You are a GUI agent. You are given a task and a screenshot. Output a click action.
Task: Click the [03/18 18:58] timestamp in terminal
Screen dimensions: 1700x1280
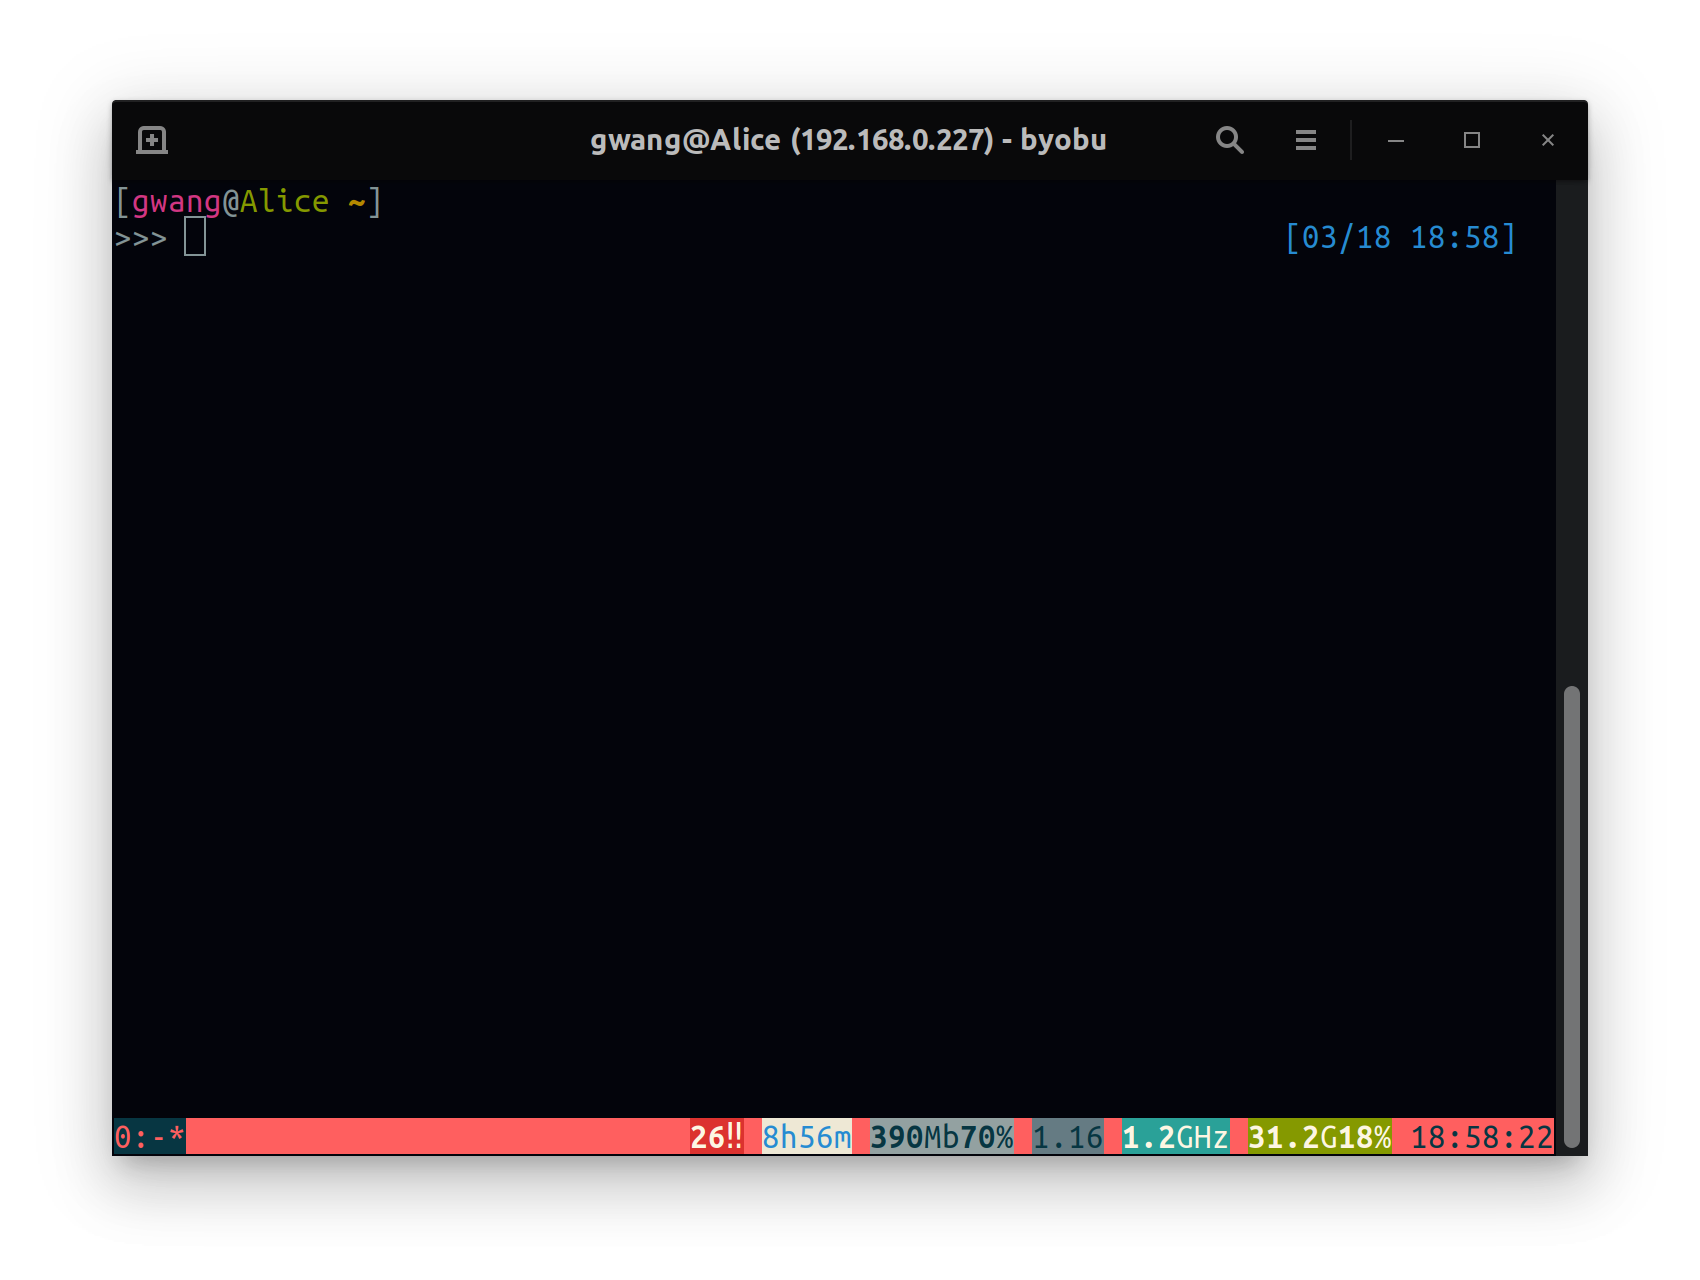pos(1400,238)
